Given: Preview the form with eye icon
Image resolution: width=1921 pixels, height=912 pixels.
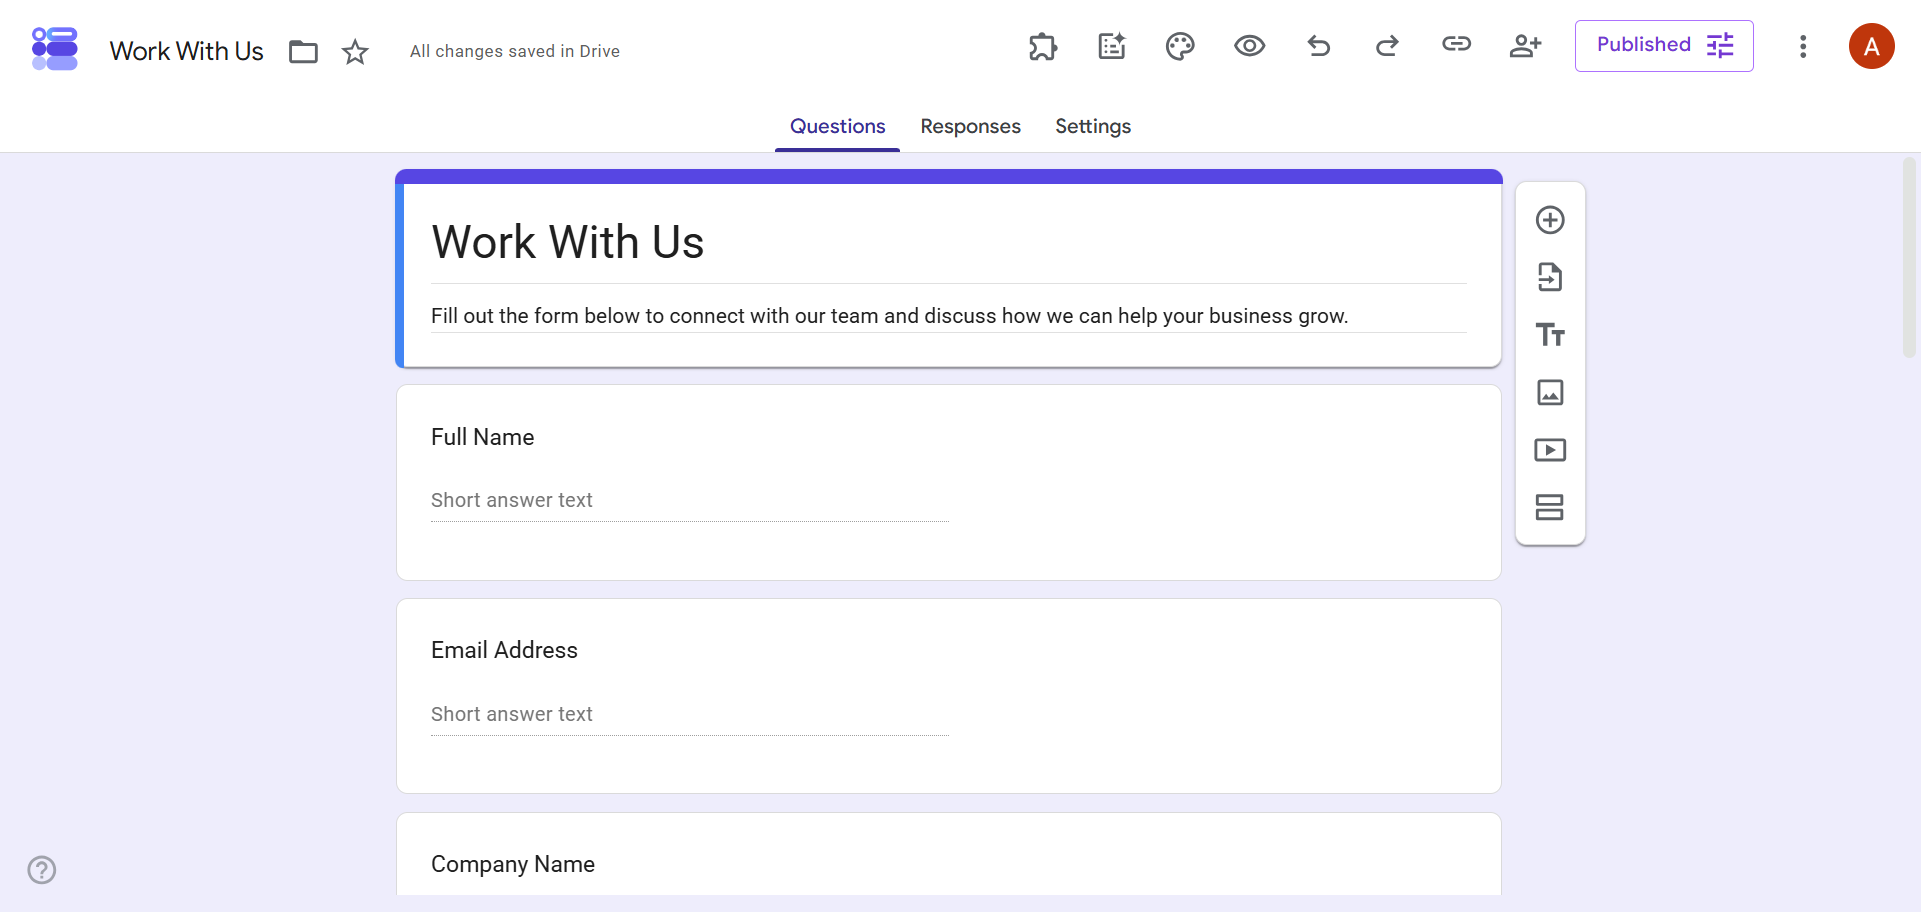Looking at the screenshot, I should pos(1249,46).
